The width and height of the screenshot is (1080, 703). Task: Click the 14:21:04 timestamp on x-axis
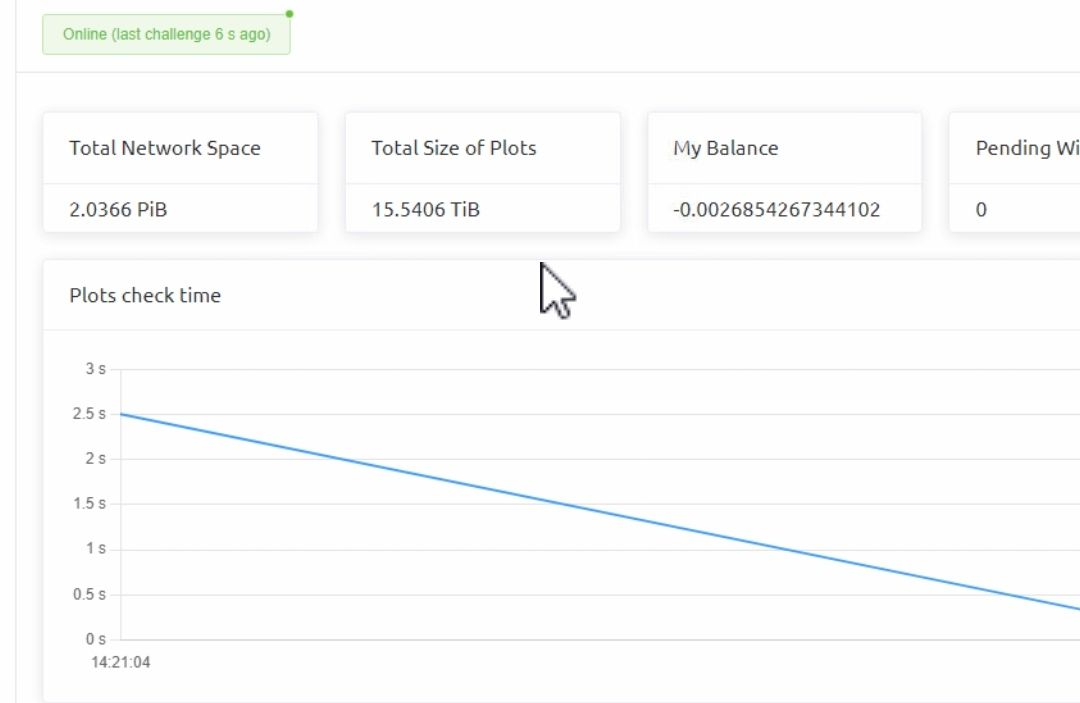121,662
